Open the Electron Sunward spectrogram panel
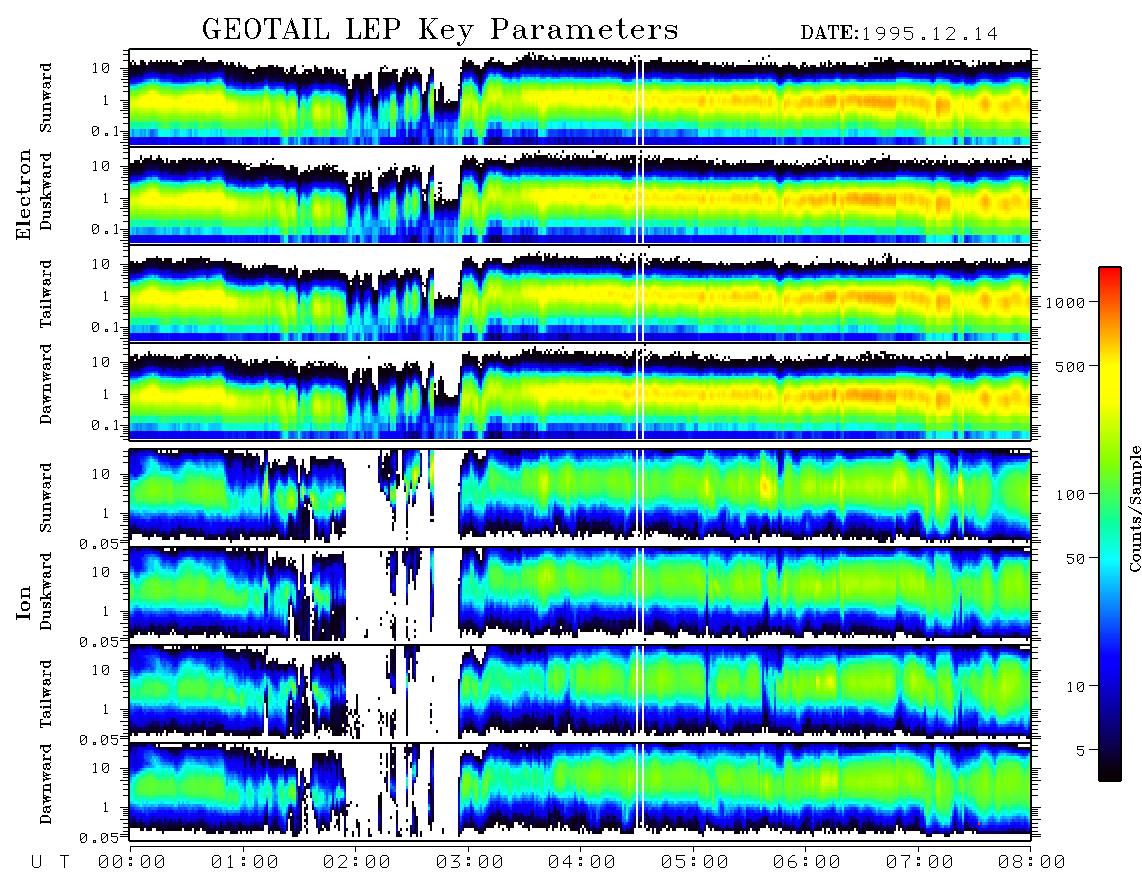Image resolution: width=1142 pixels, height=880 pixels. click(580, 98)
